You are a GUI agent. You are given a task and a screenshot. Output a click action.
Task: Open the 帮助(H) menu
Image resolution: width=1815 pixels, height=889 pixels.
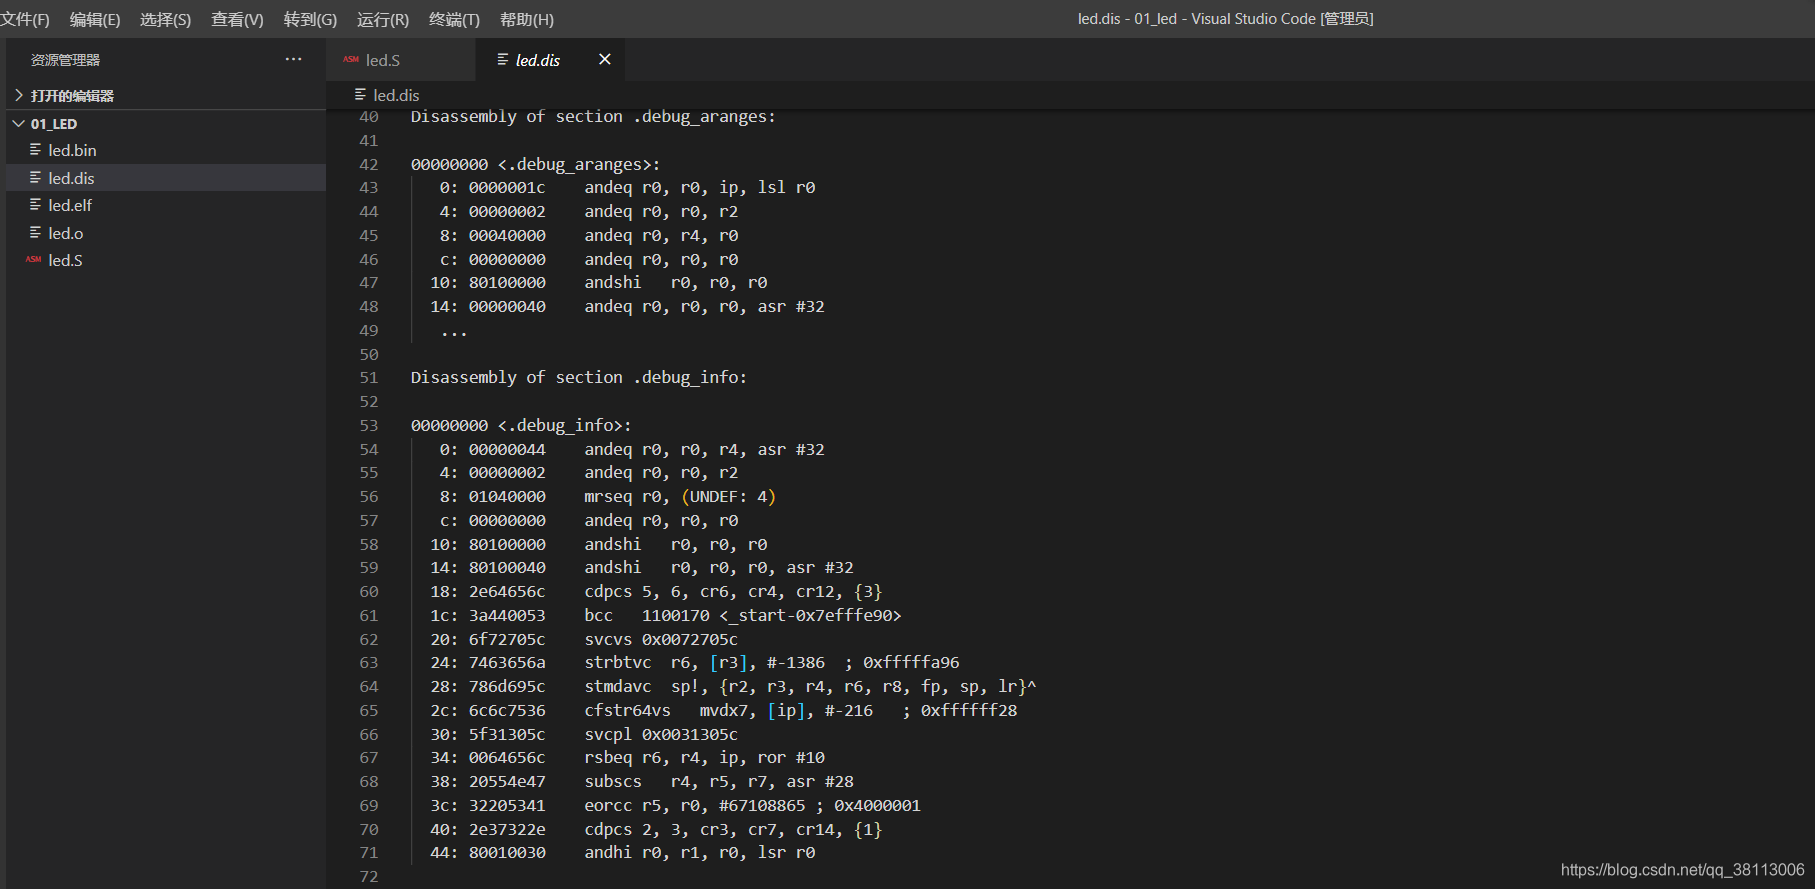526,20
